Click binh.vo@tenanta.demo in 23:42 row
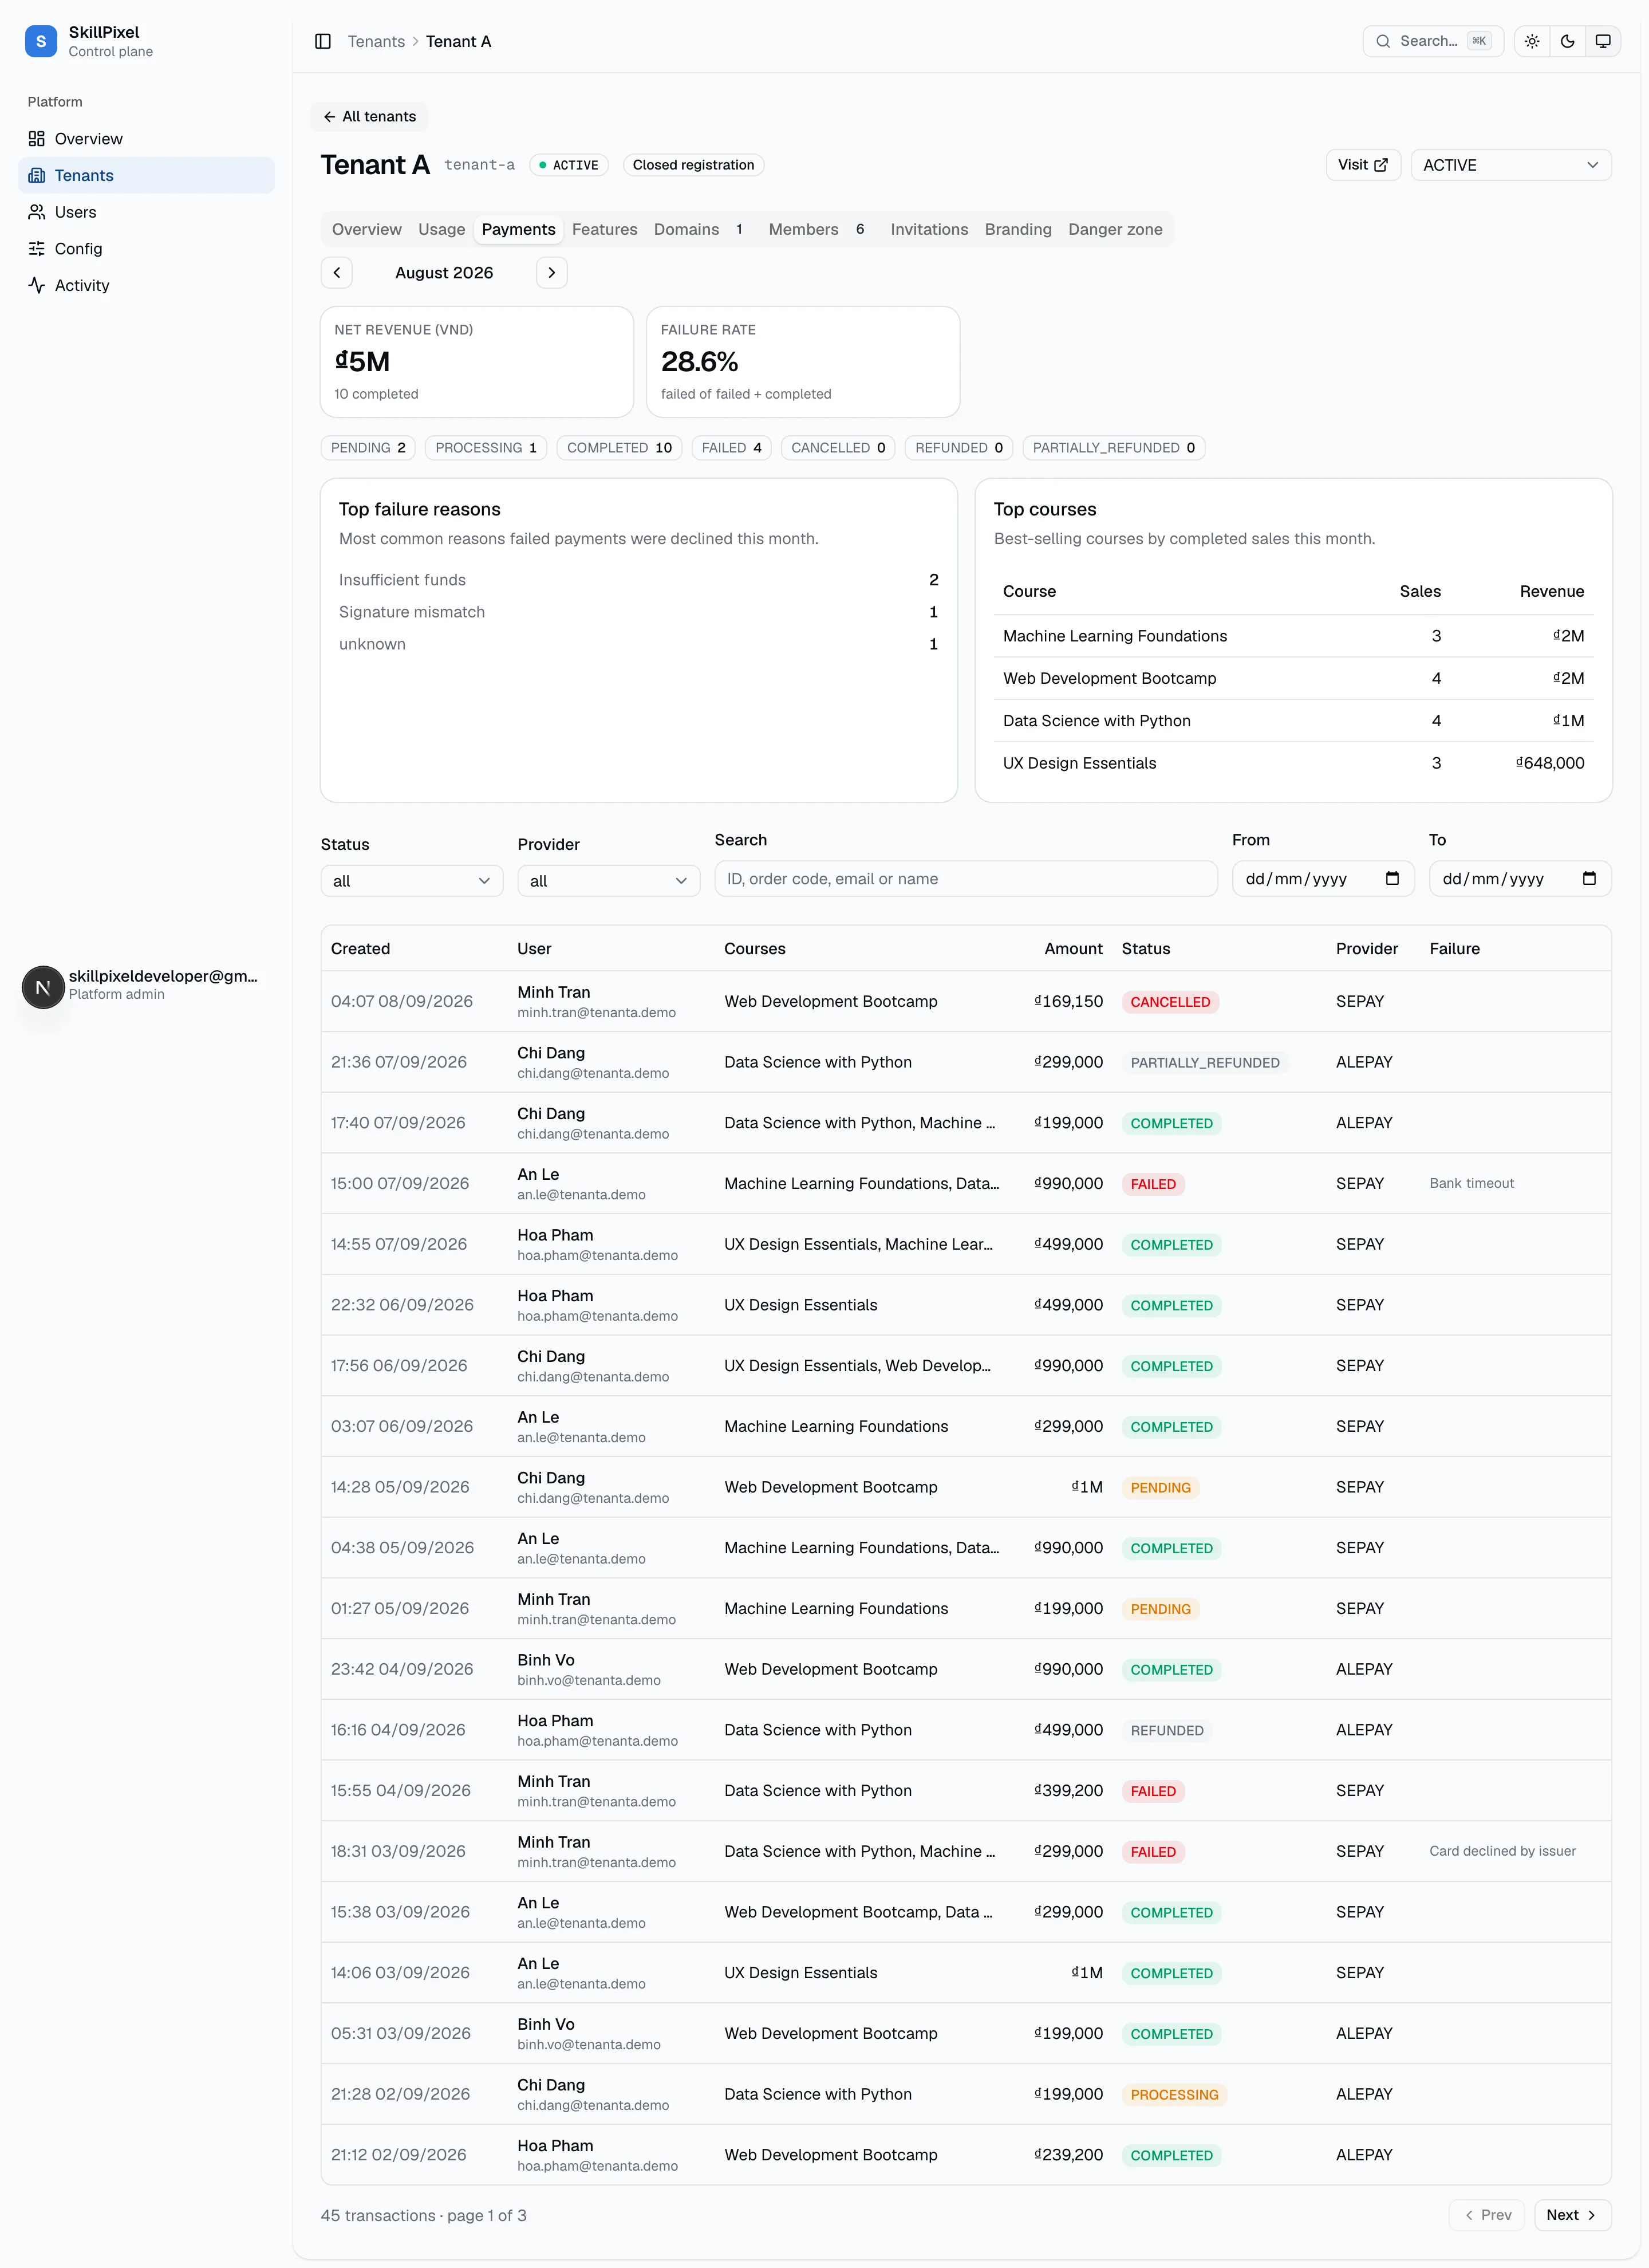 tap(588, 1681)
